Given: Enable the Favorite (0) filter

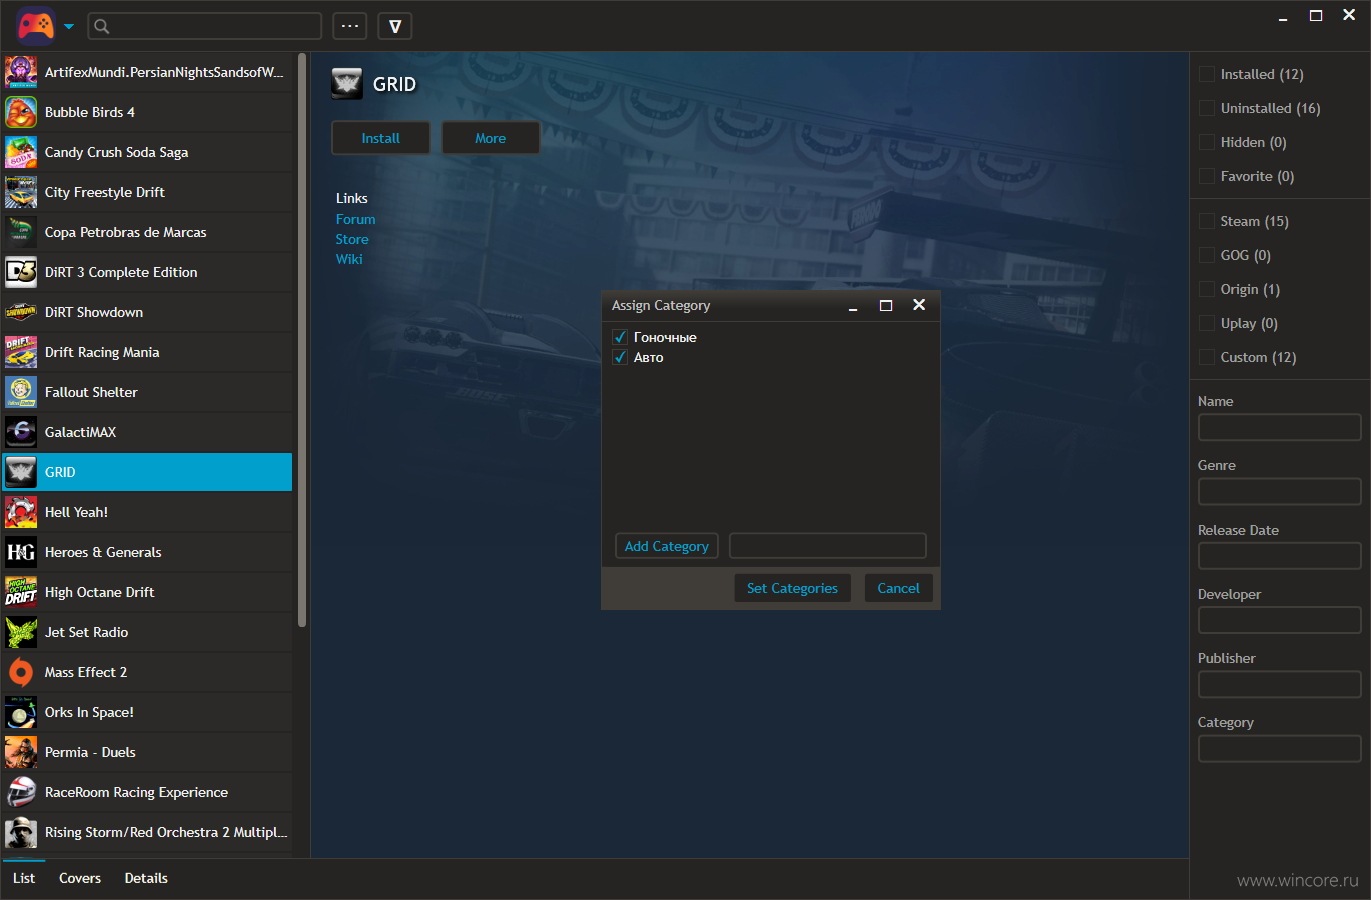Looking at the screenshot, I should (x=1207, y=176).
